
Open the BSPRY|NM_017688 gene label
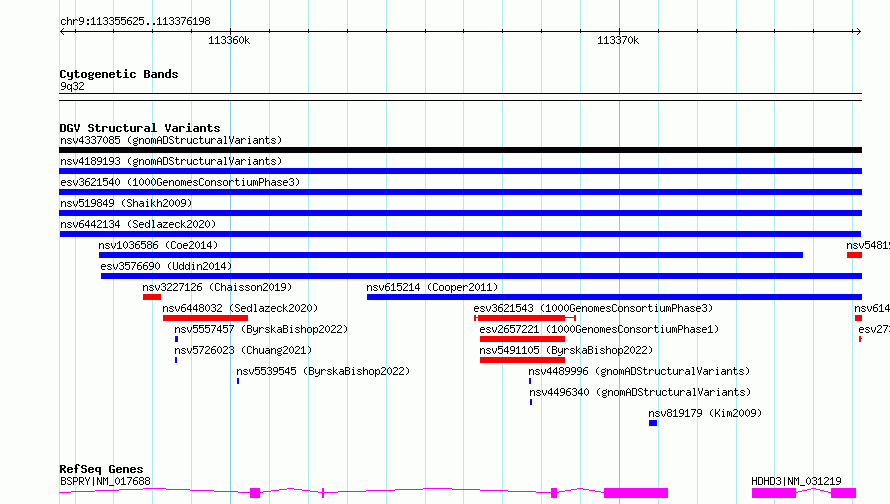(x=106, y=481)
